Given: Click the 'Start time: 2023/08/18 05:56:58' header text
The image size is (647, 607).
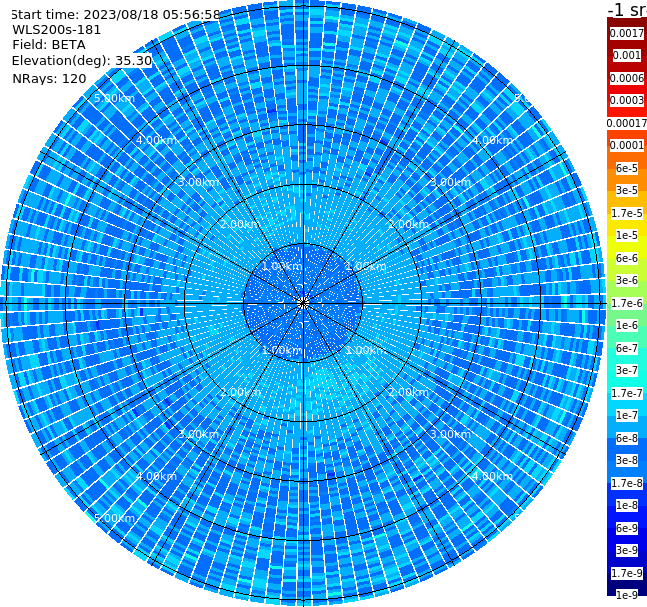Looking at the screenshot, I should click(x=115, y=15).
